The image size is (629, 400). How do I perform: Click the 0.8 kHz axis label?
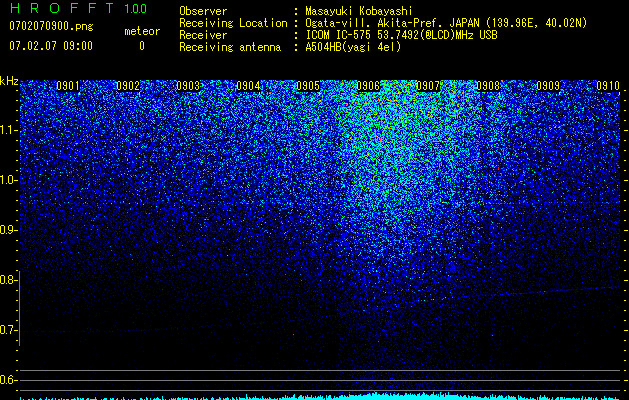tap(8, 280)
